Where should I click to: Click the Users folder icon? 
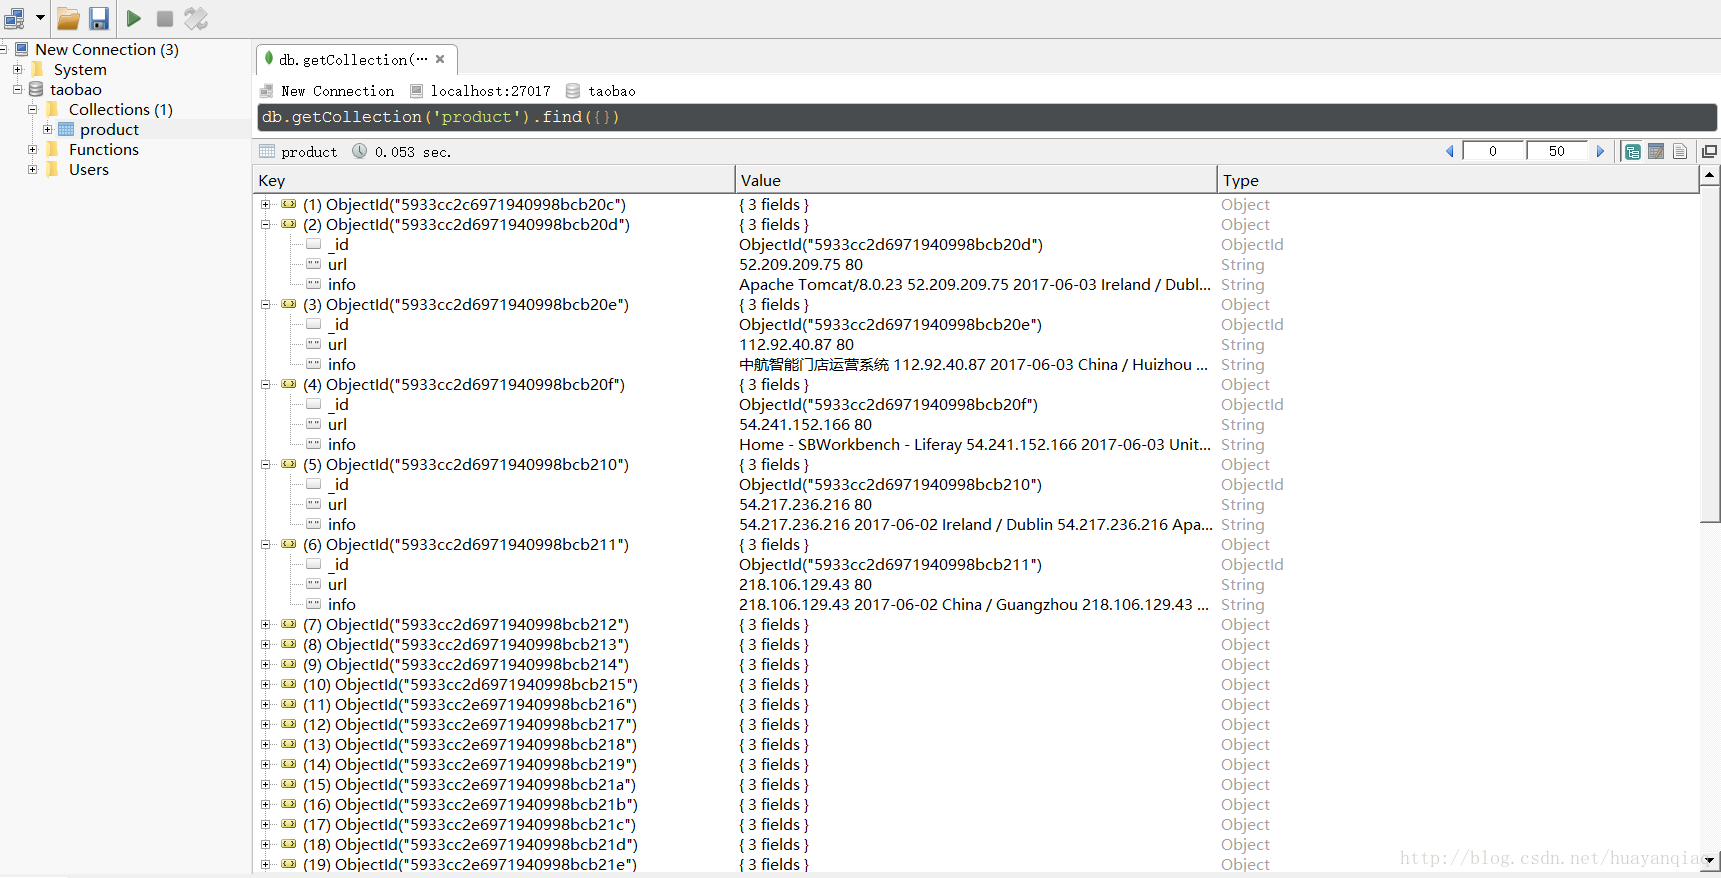pyautogui.click(x=52, y=169)
